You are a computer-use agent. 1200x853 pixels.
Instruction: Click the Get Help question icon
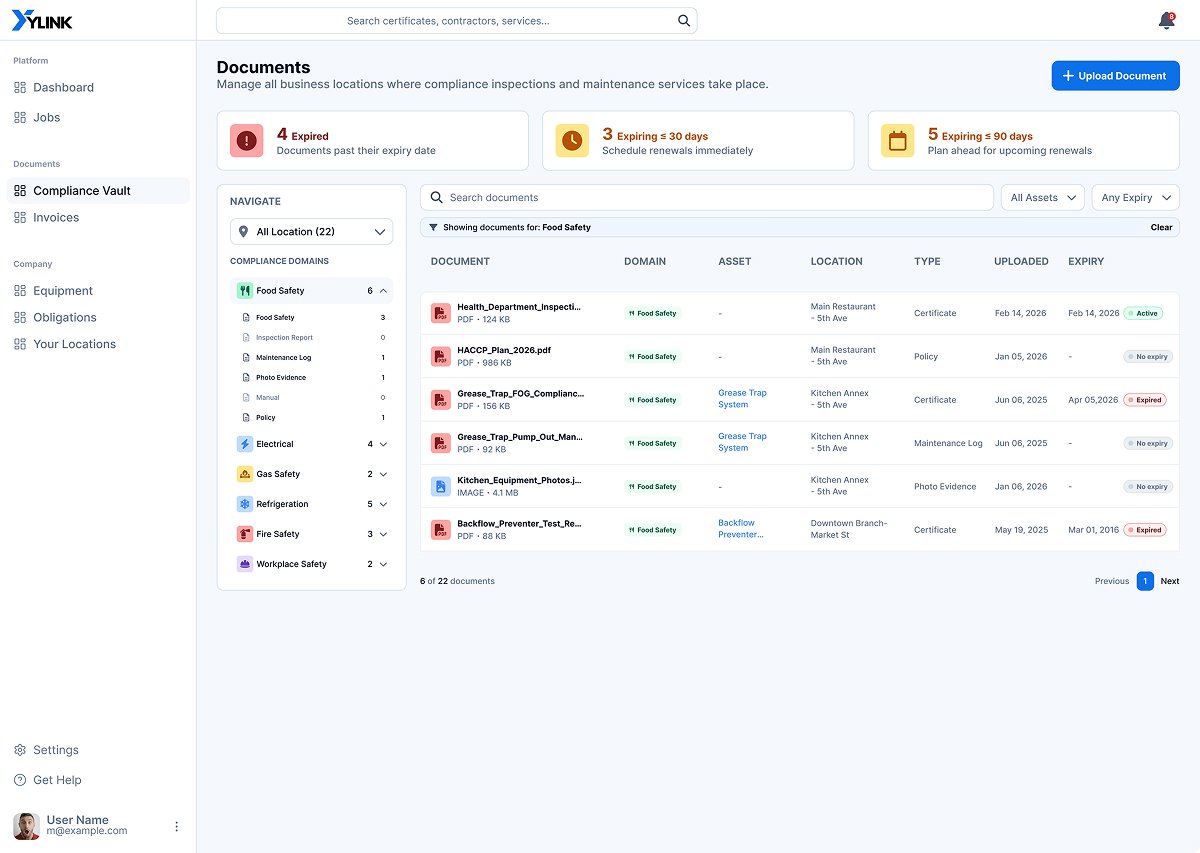pos(20,780)
